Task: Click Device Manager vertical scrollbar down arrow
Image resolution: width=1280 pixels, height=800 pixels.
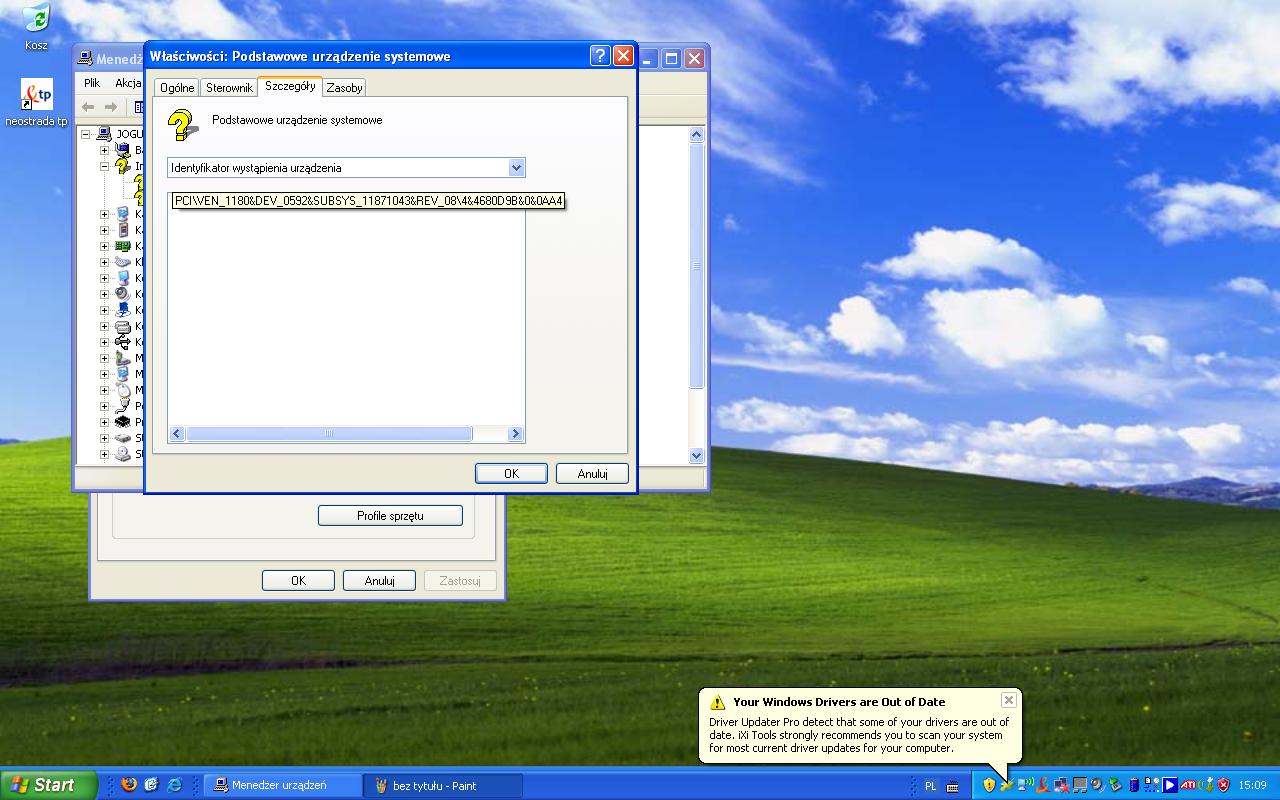Action: click(697, 455)
